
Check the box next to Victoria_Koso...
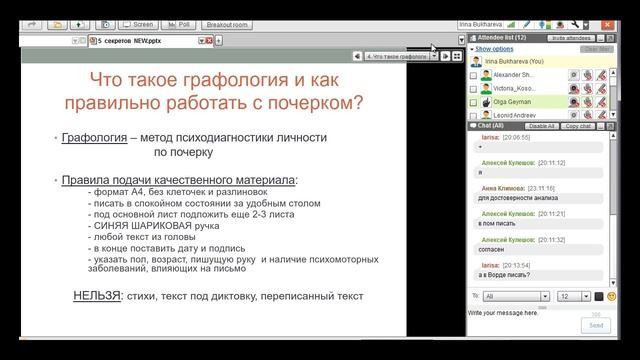click(473, 89)
